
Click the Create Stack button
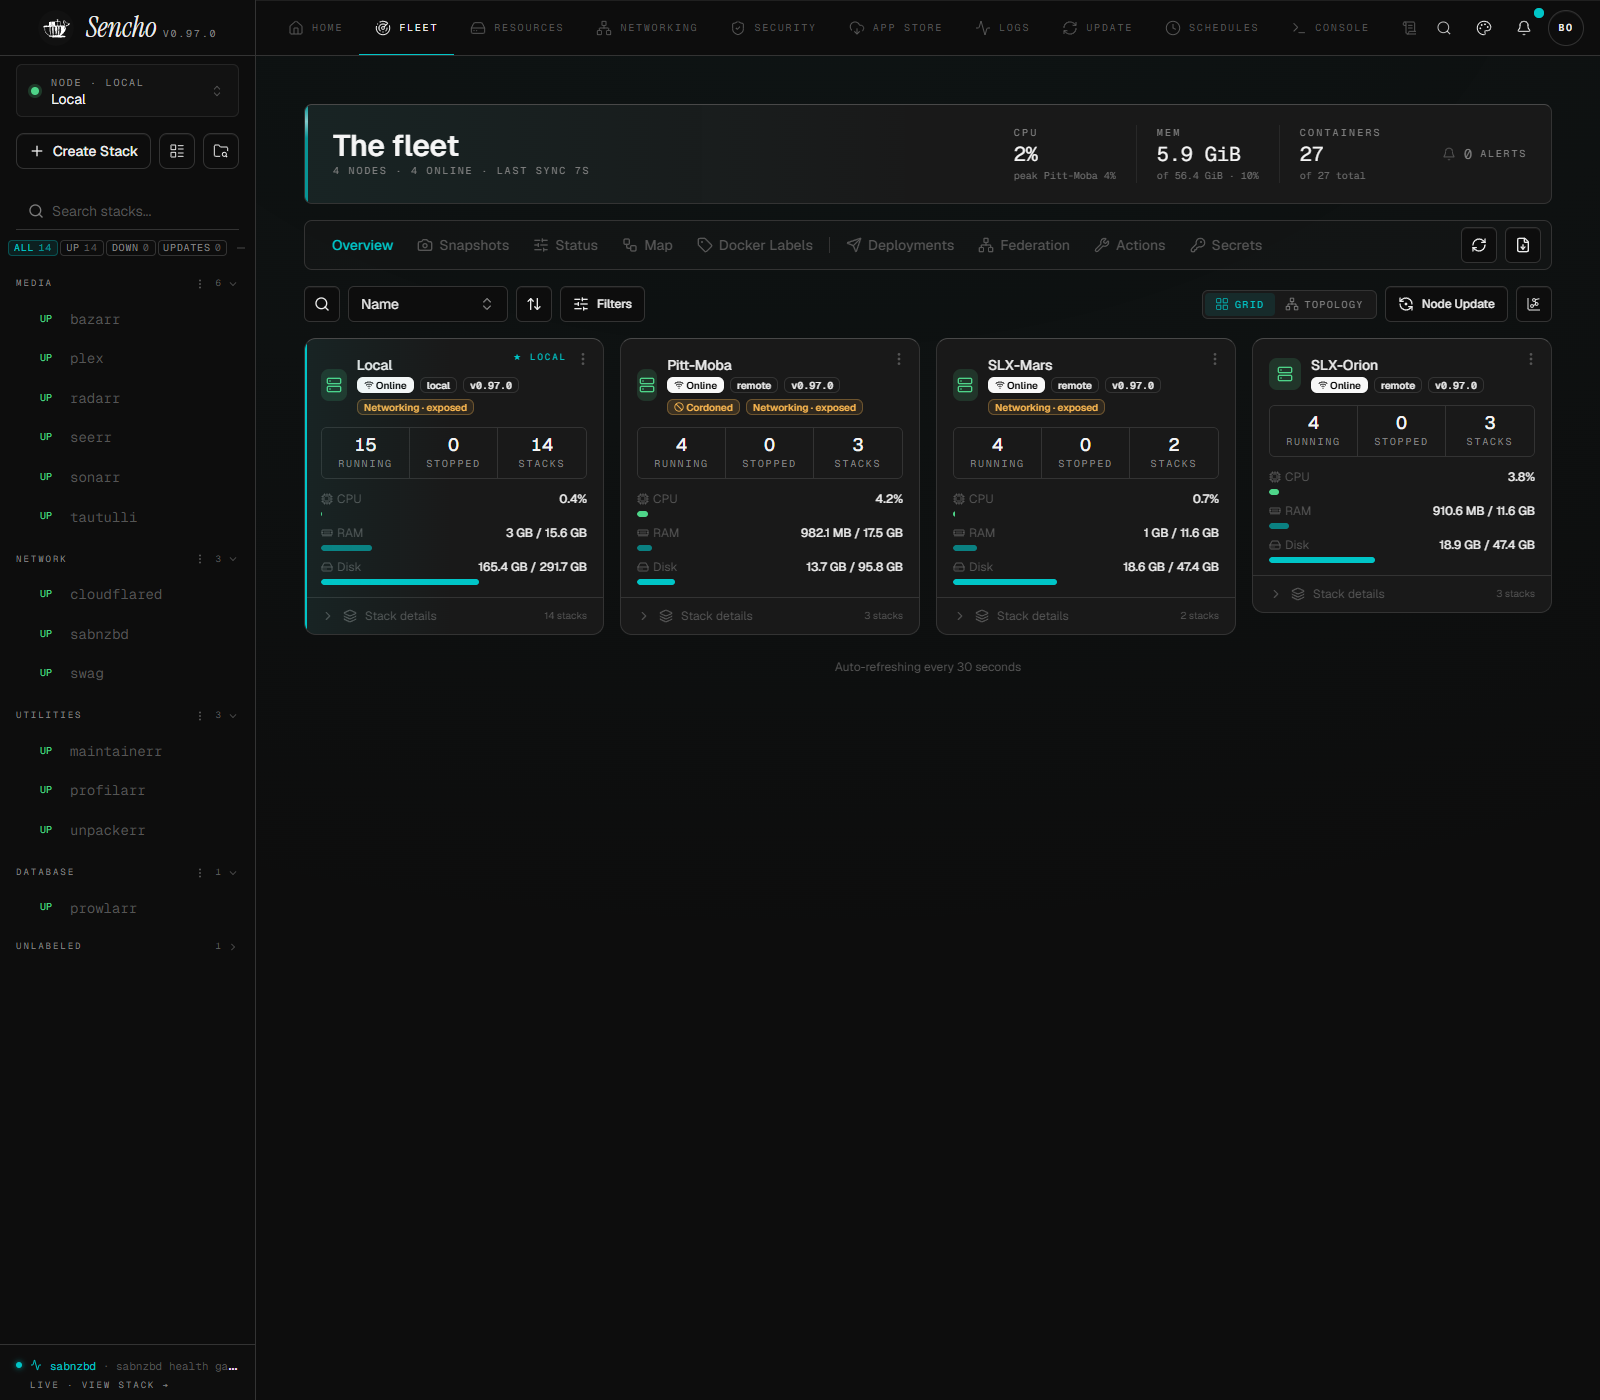pyautogui.click(x=84, y=151)
